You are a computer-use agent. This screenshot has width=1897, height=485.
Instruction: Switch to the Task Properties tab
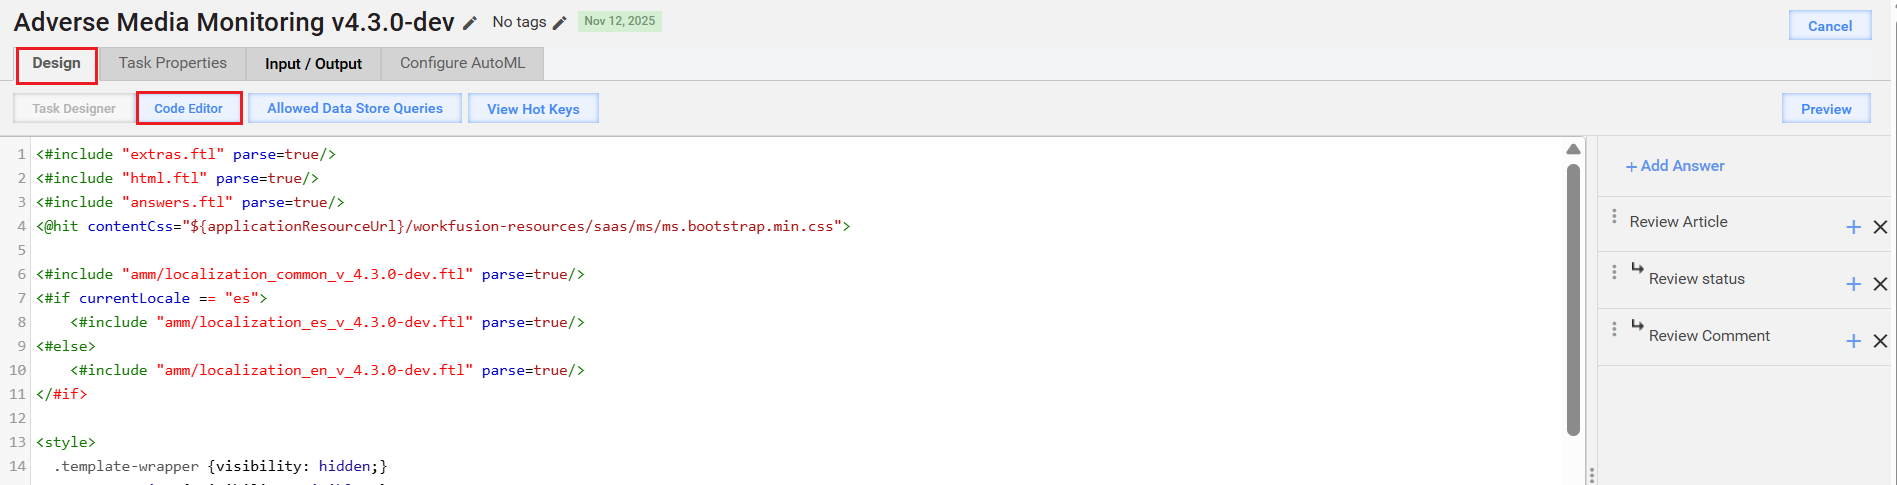click(x=173, y=63)
